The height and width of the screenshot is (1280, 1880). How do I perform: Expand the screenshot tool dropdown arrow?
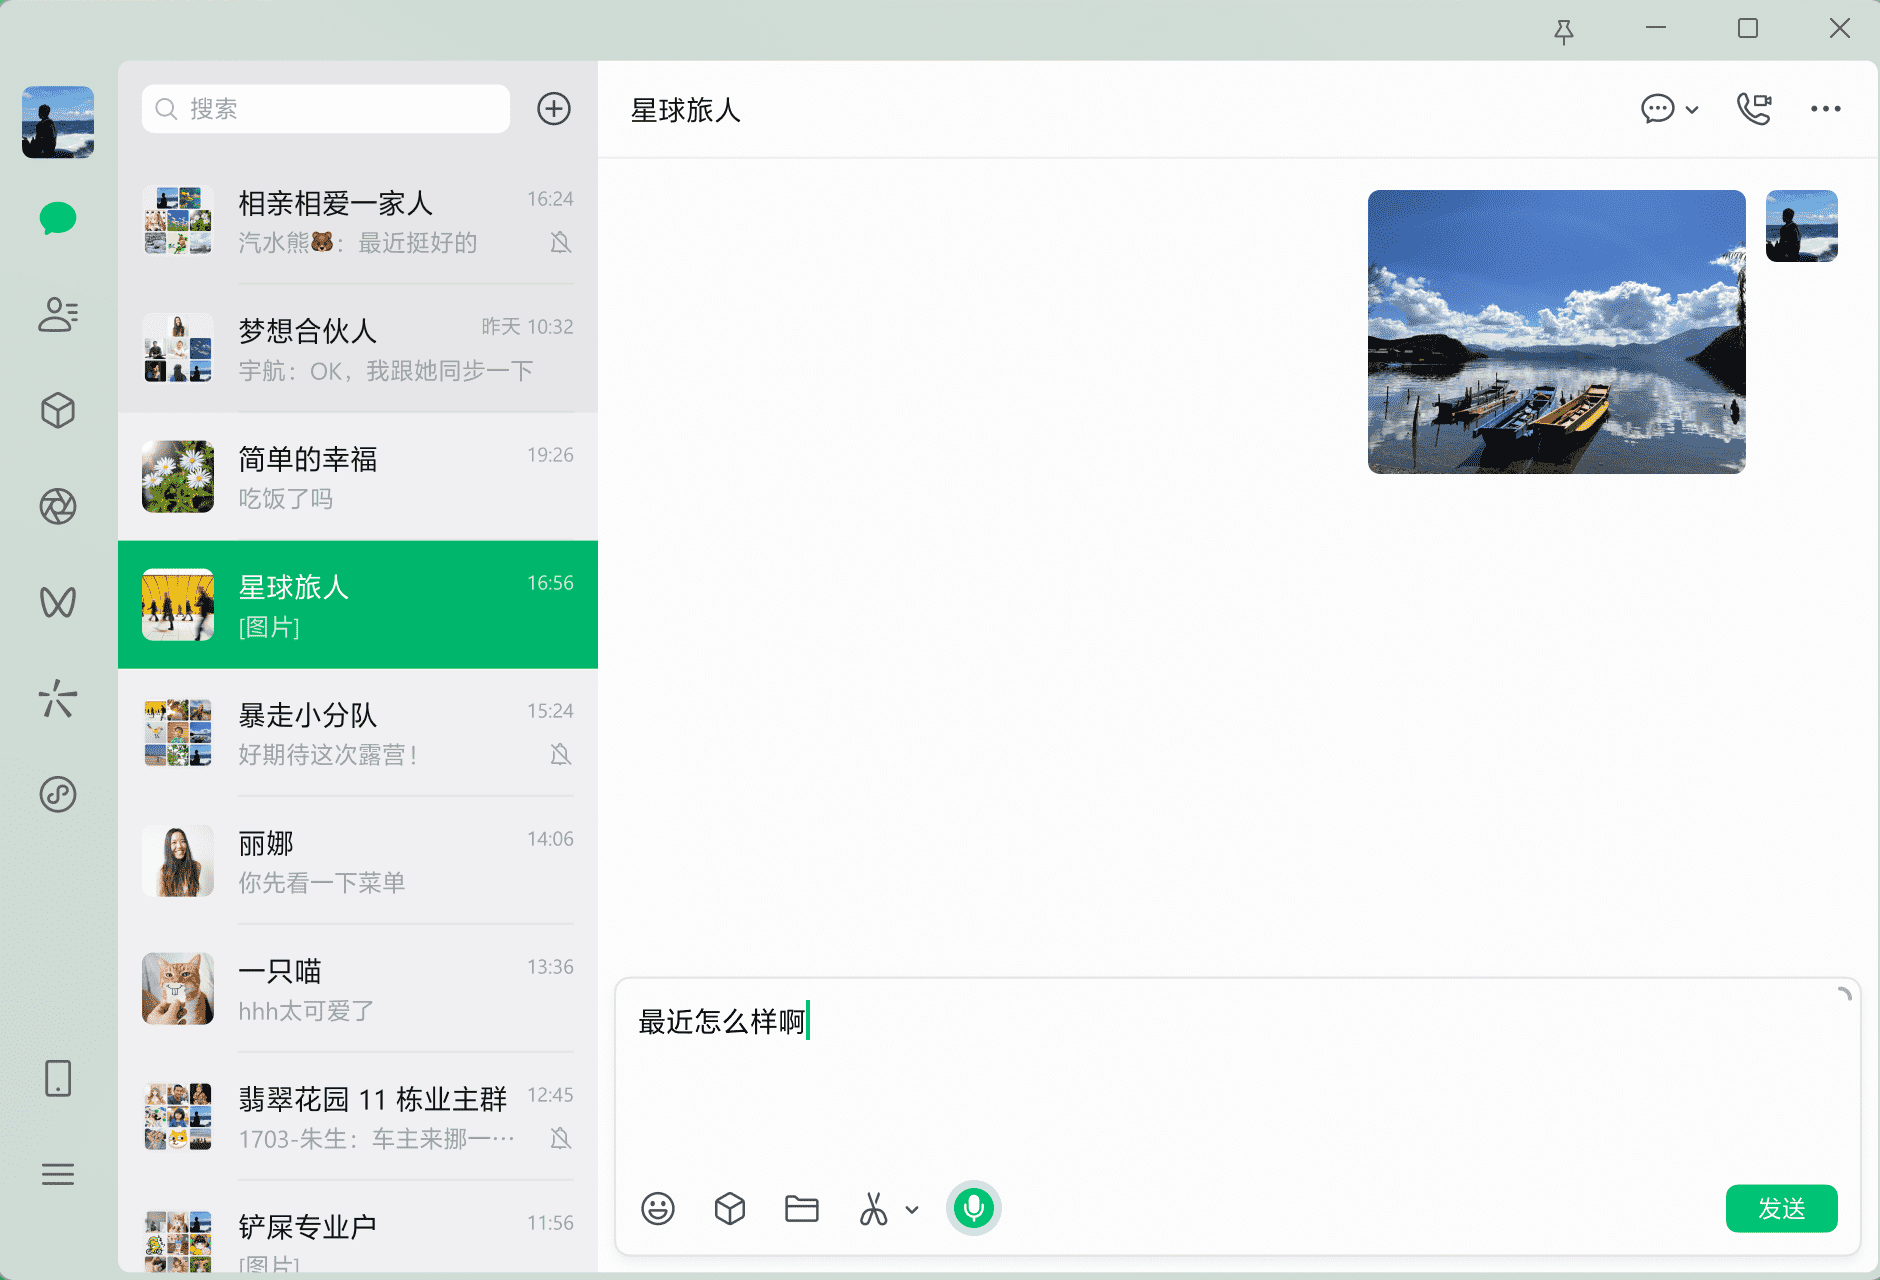(x=910, y=1209)
